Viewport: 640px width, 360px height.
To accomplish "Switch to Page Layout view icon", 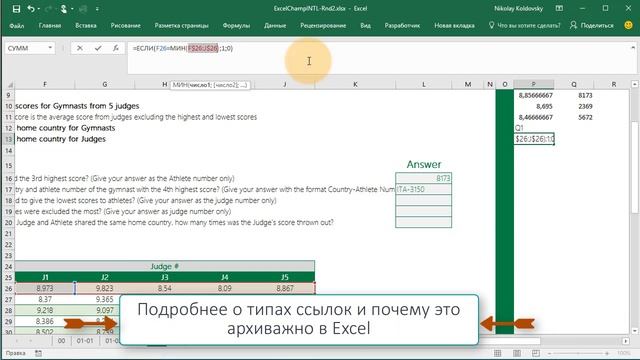I will (517, 353).
